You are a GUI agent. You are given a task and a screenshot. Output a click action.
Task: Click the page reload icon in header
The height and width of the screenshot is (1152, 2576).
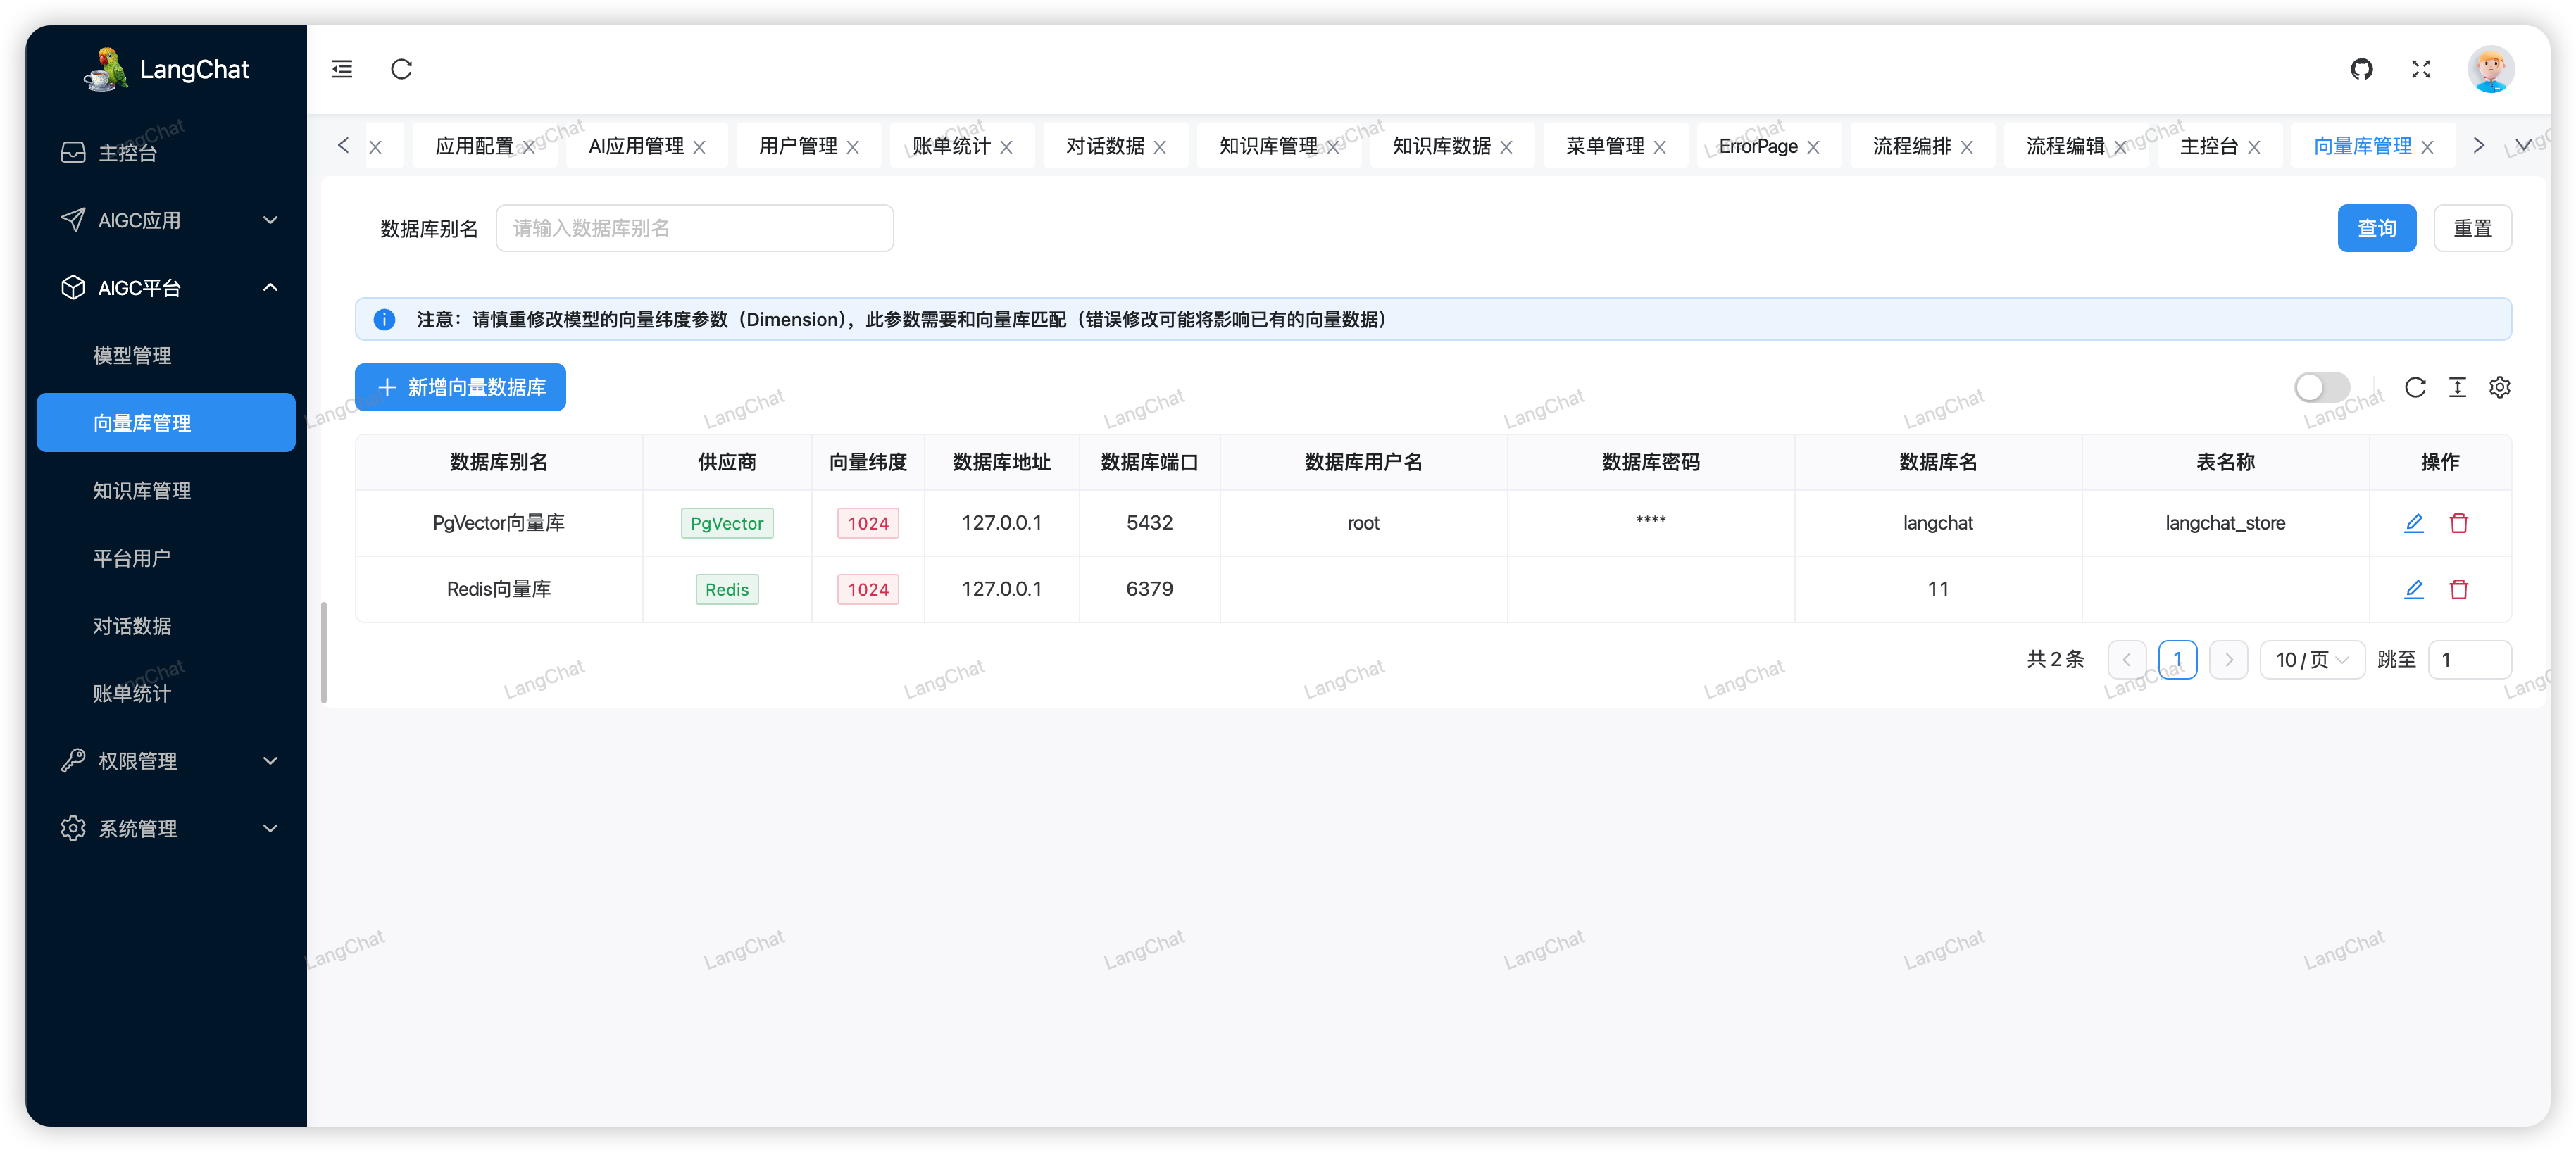coord(401,69)
